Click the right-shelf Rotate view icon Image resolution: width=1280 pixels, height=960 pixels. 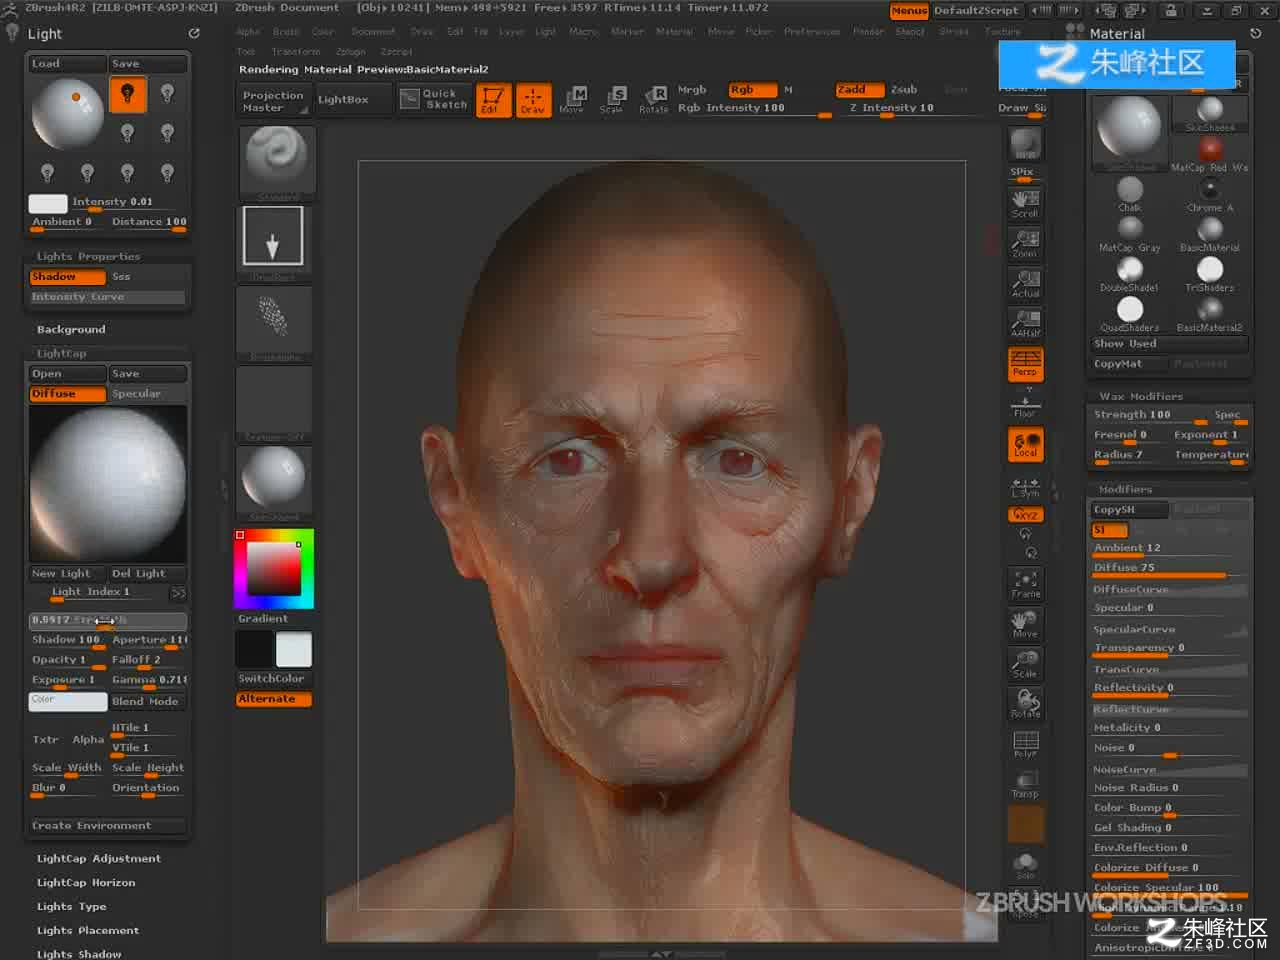[1025, 704]
